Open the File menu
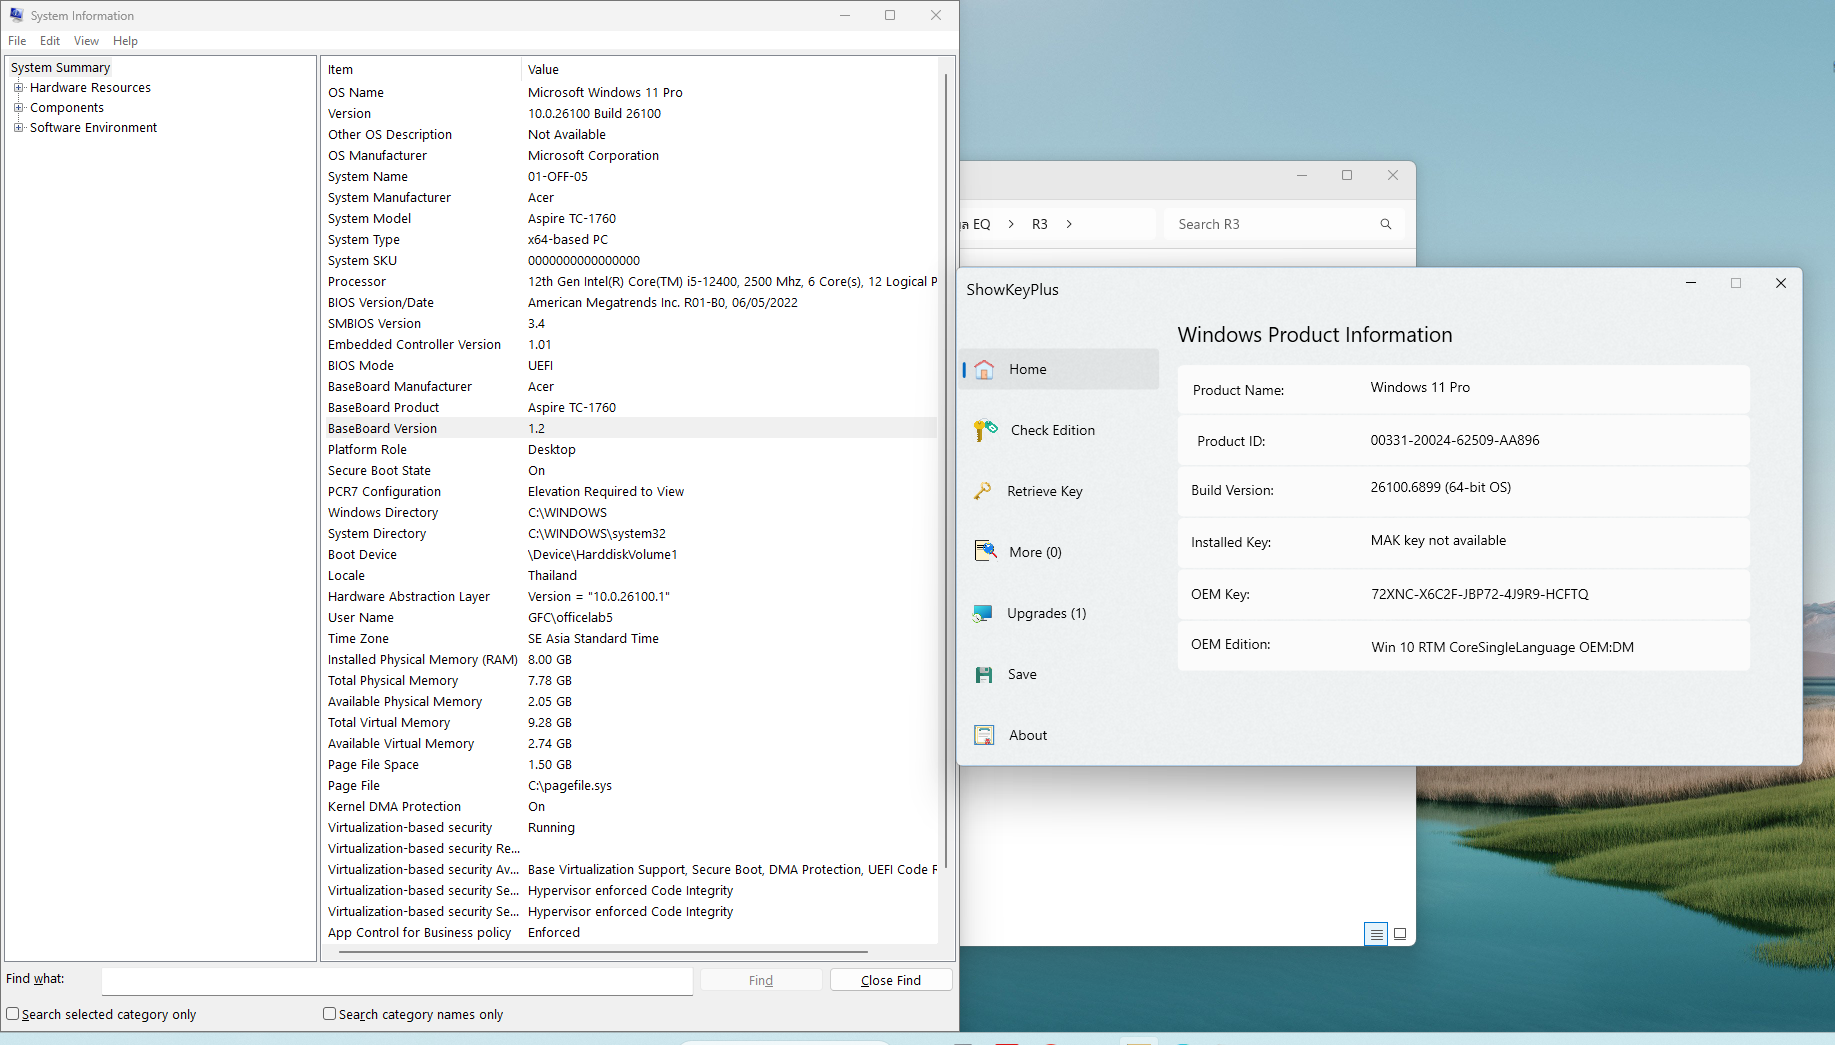 (x=17, y=41)
